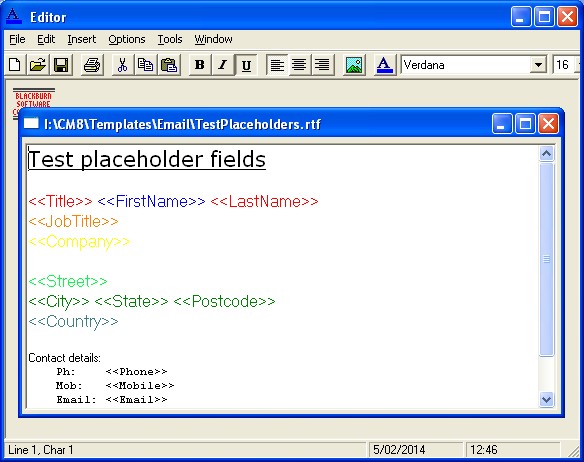Click the <<City>> placeholder

point(59,302)
